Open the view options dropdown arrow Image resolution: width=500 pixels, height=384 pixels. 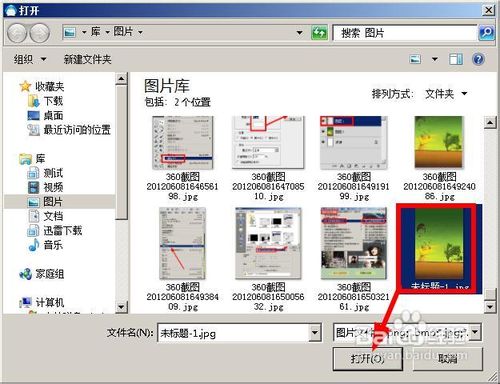pos(435,60)
